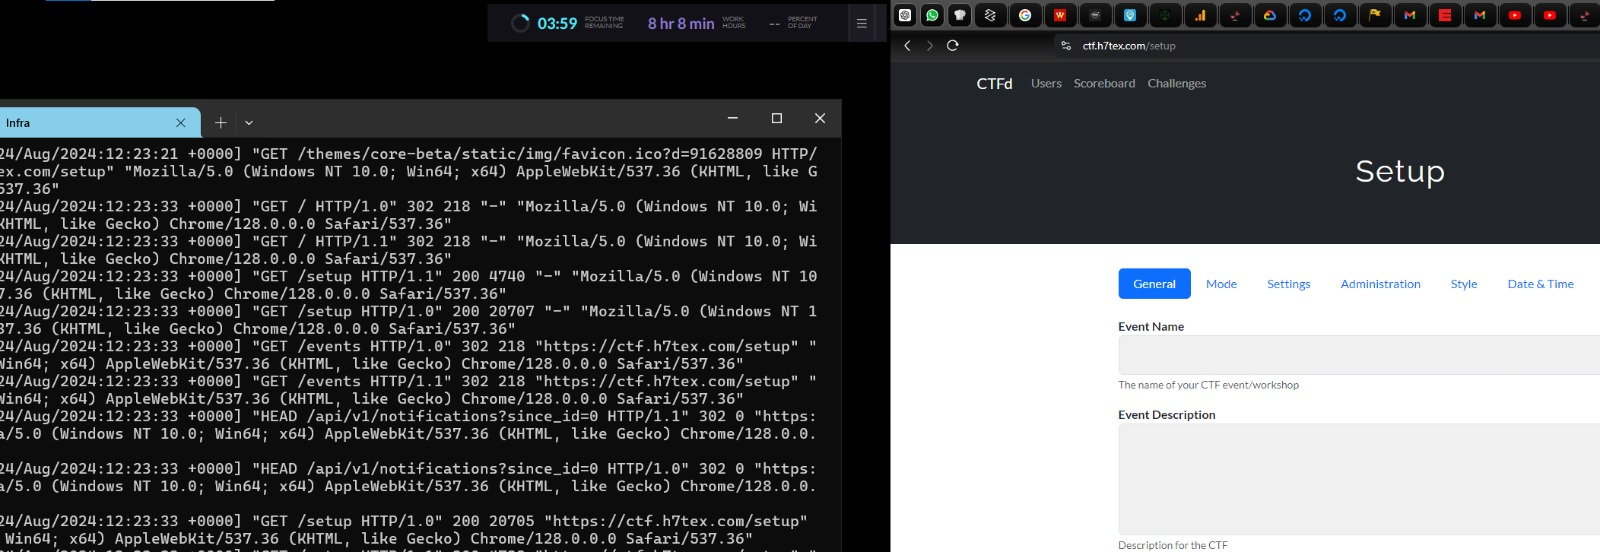
Task: Open the WhatsApp browser tab
Action: [932, 15]
